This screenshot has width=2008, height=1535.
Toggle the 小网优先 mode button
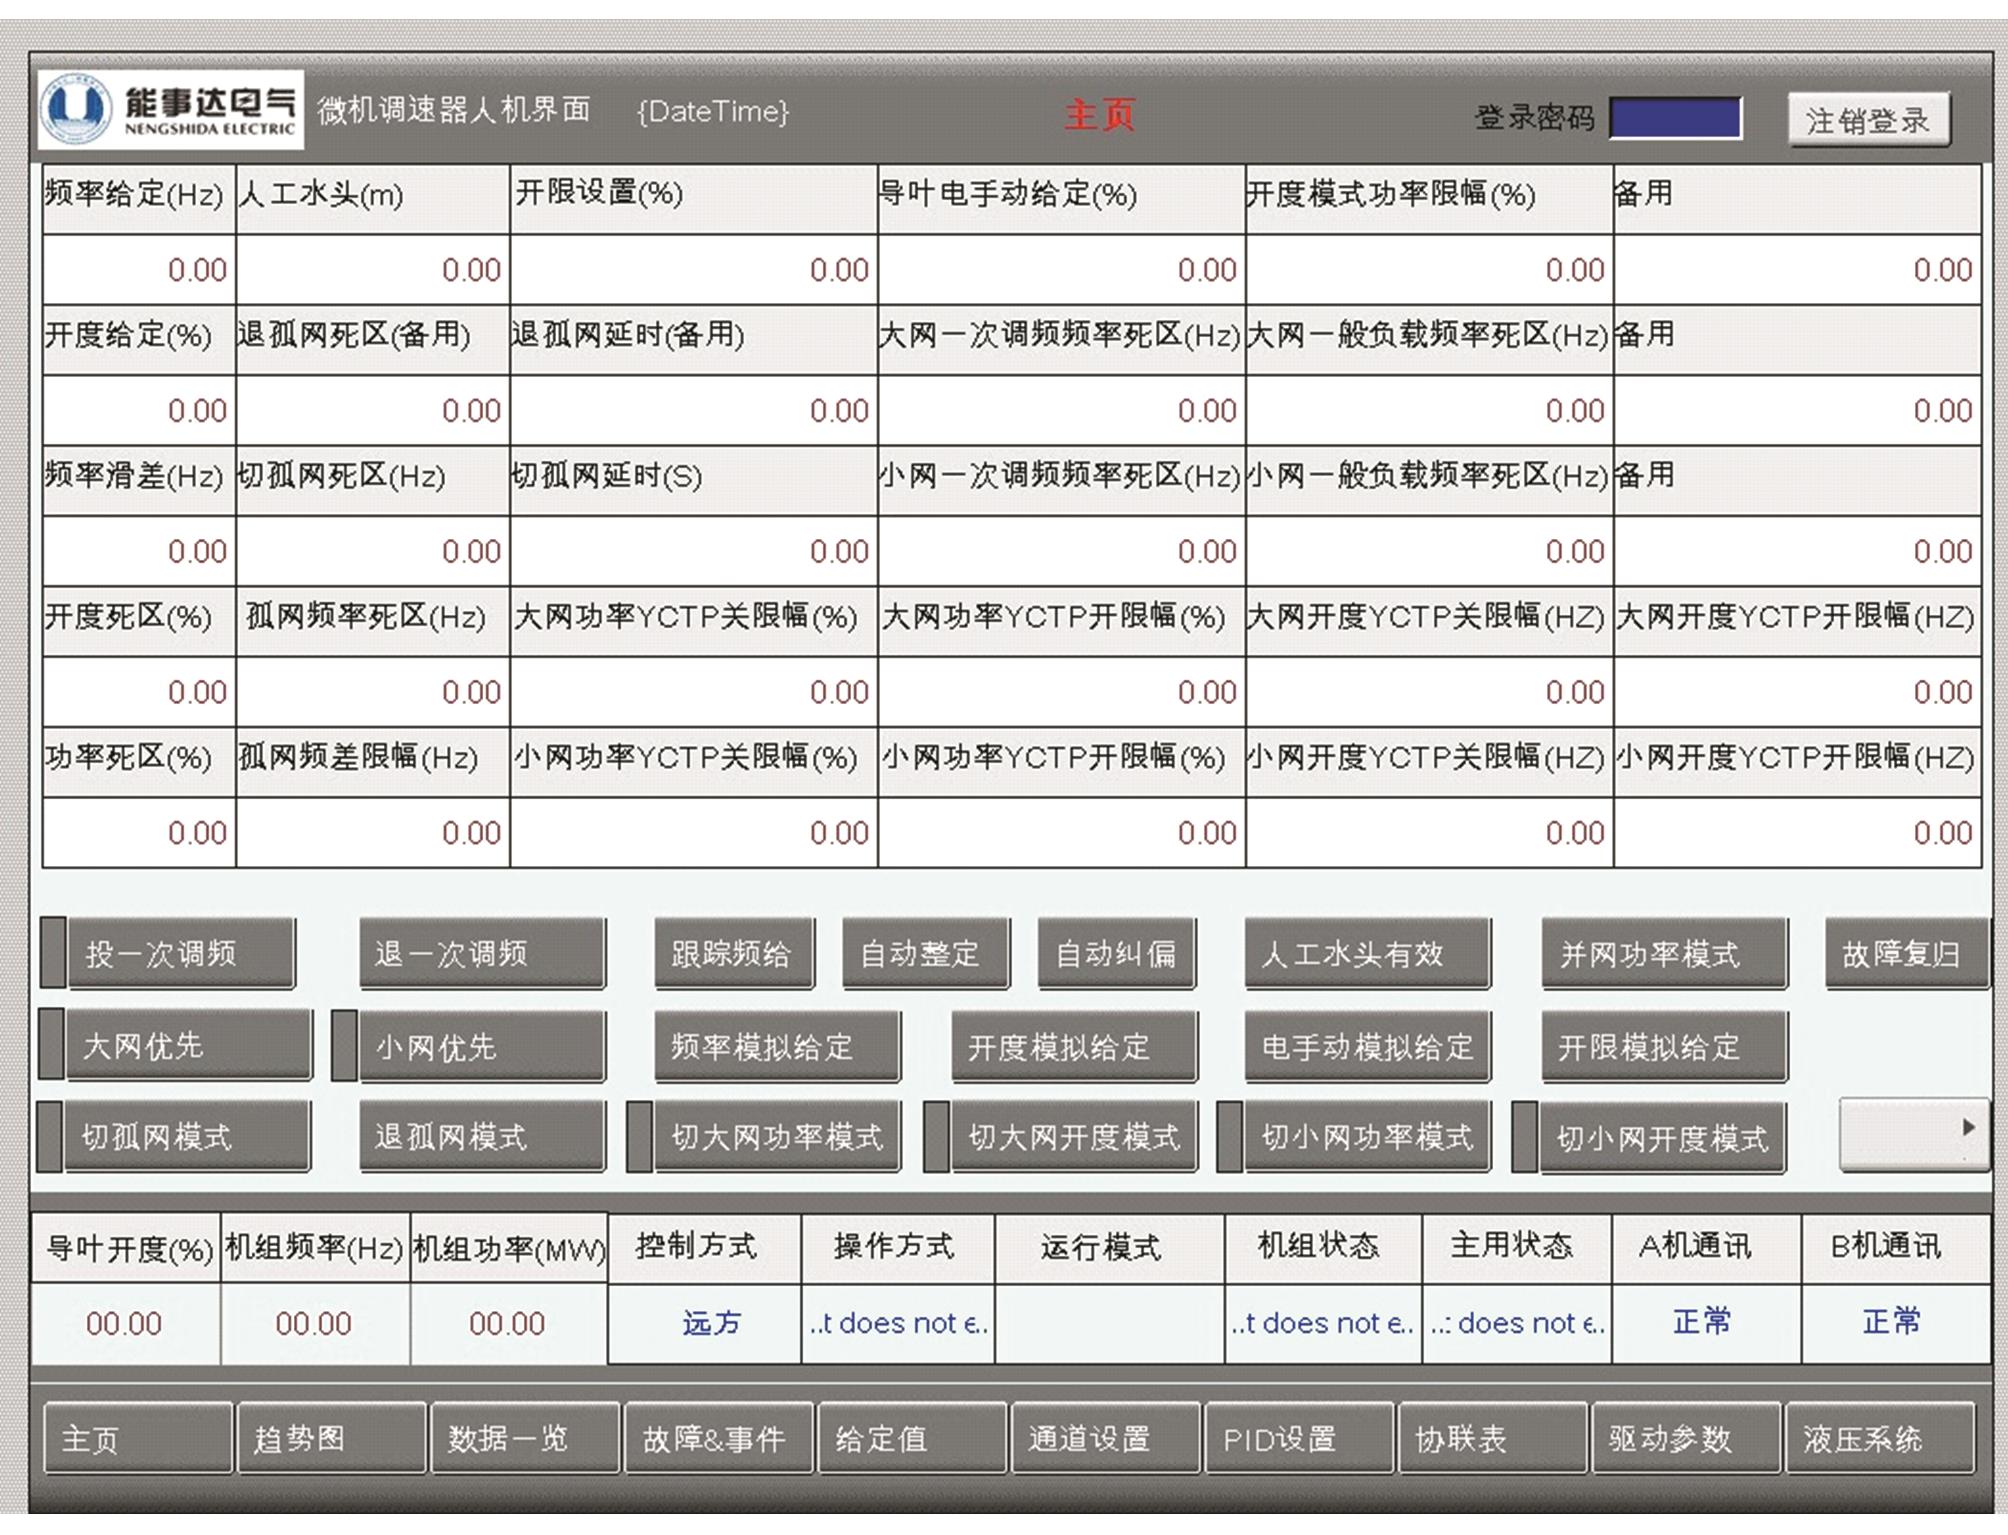[481, 1046]
